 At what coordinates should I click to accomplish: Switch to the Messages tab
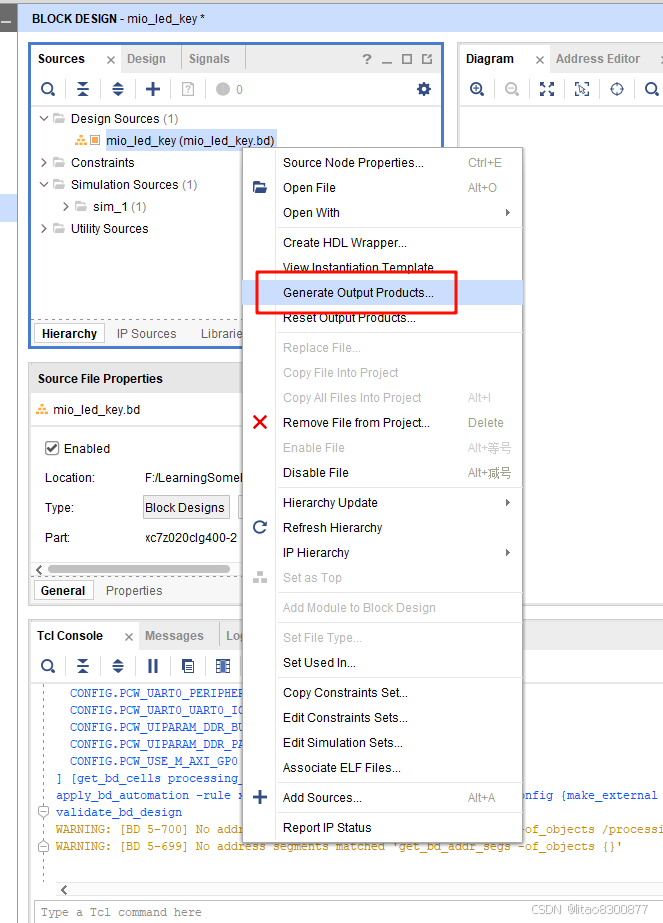click(x=174, y=636)
